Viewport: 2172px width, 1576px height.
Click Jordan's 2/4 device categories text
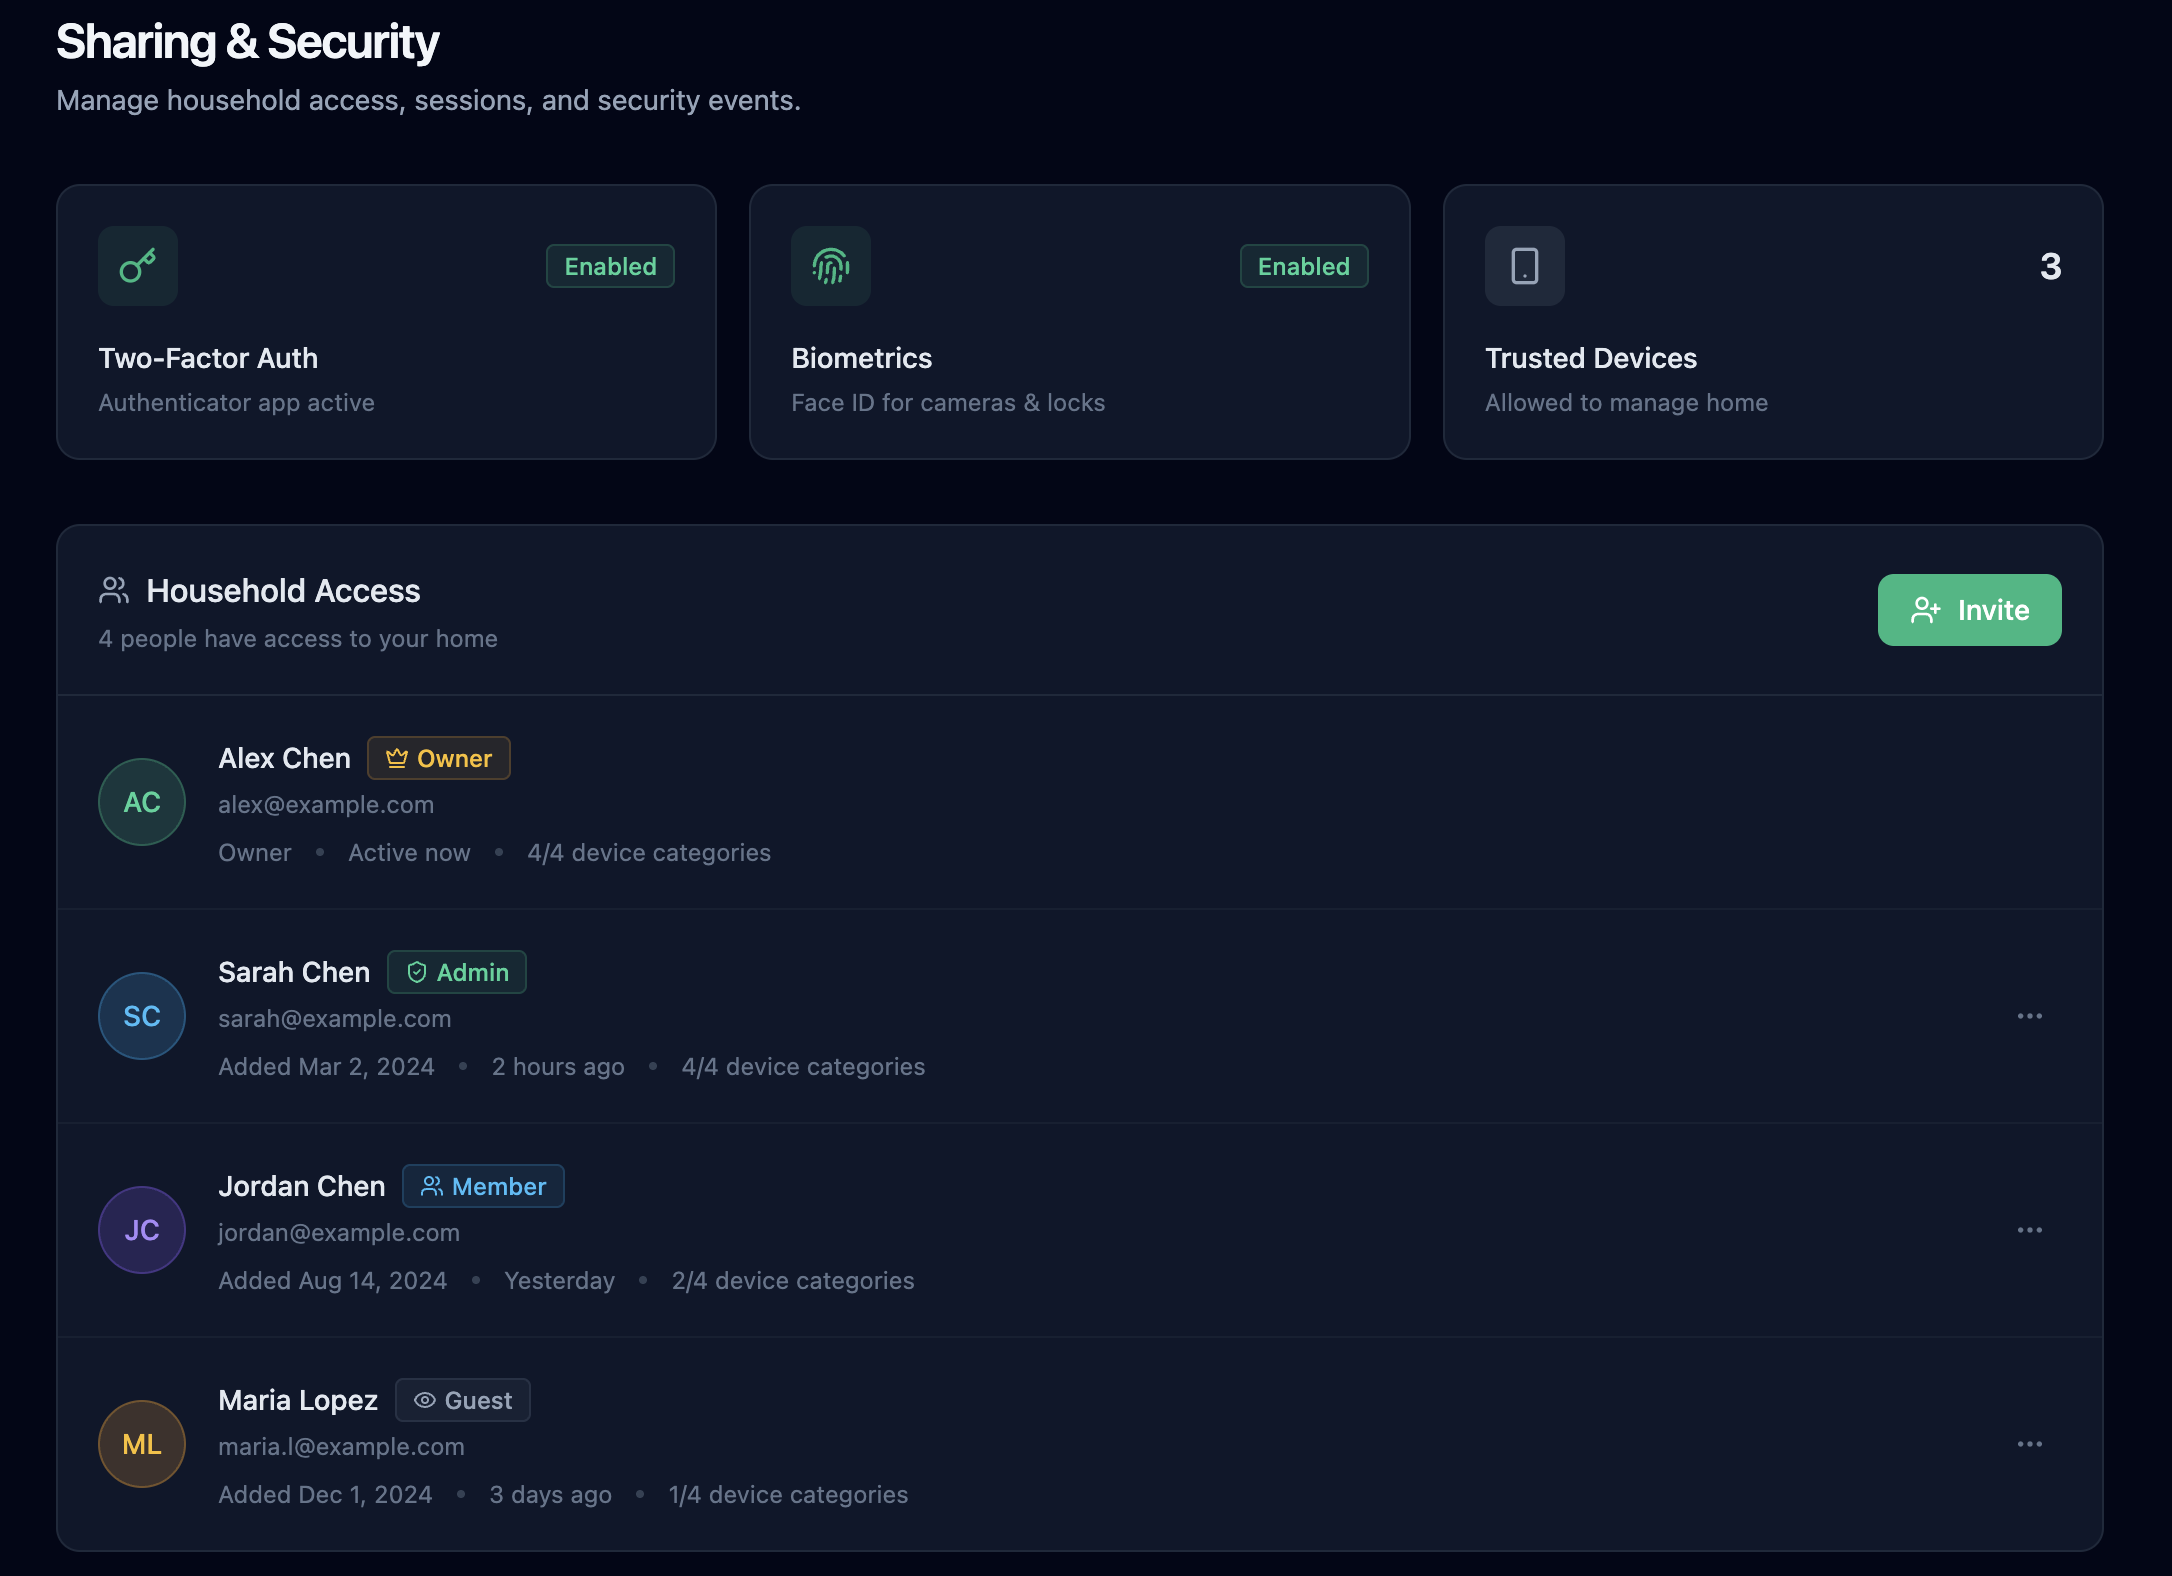793,1281
